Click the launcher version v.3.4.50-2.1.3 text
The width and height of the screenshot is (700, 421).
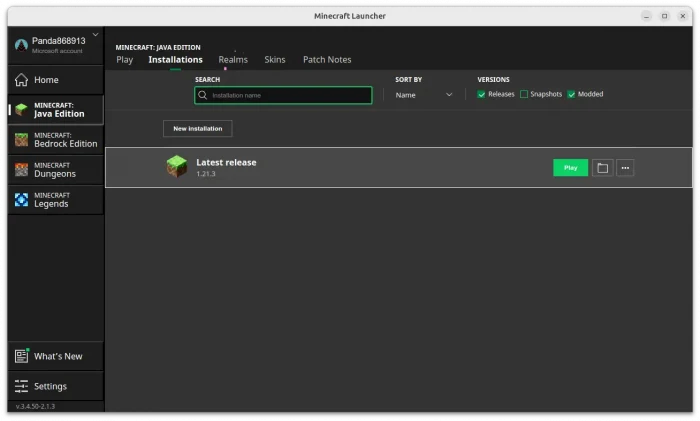[35, 406]
